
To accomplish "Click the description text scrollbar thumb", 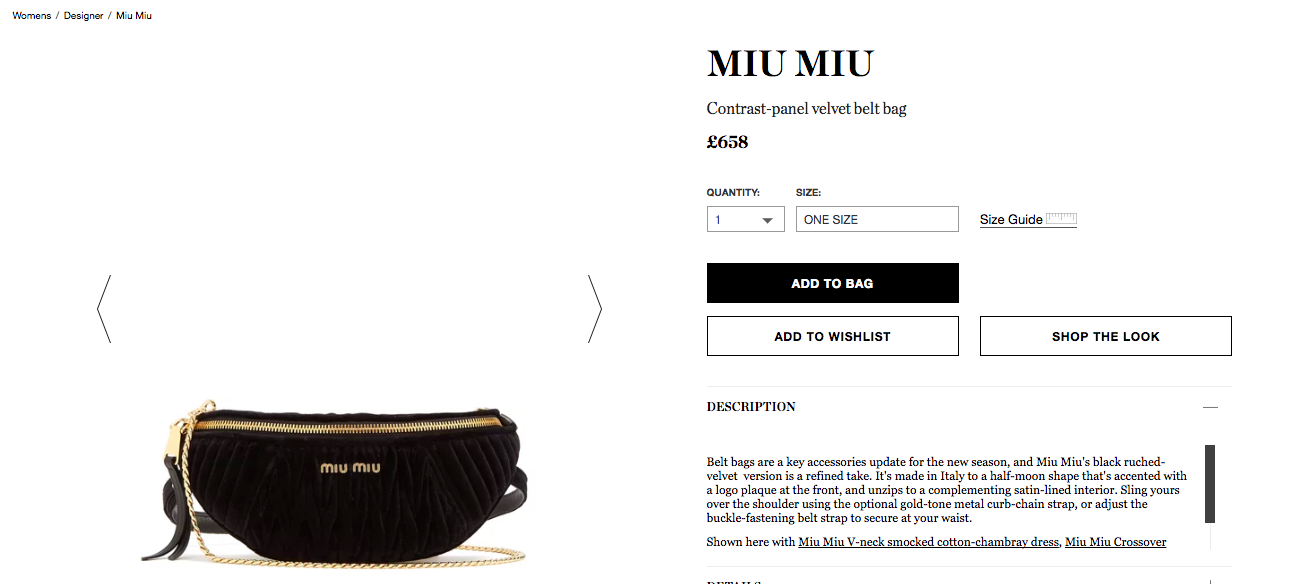I will 1210,484.
